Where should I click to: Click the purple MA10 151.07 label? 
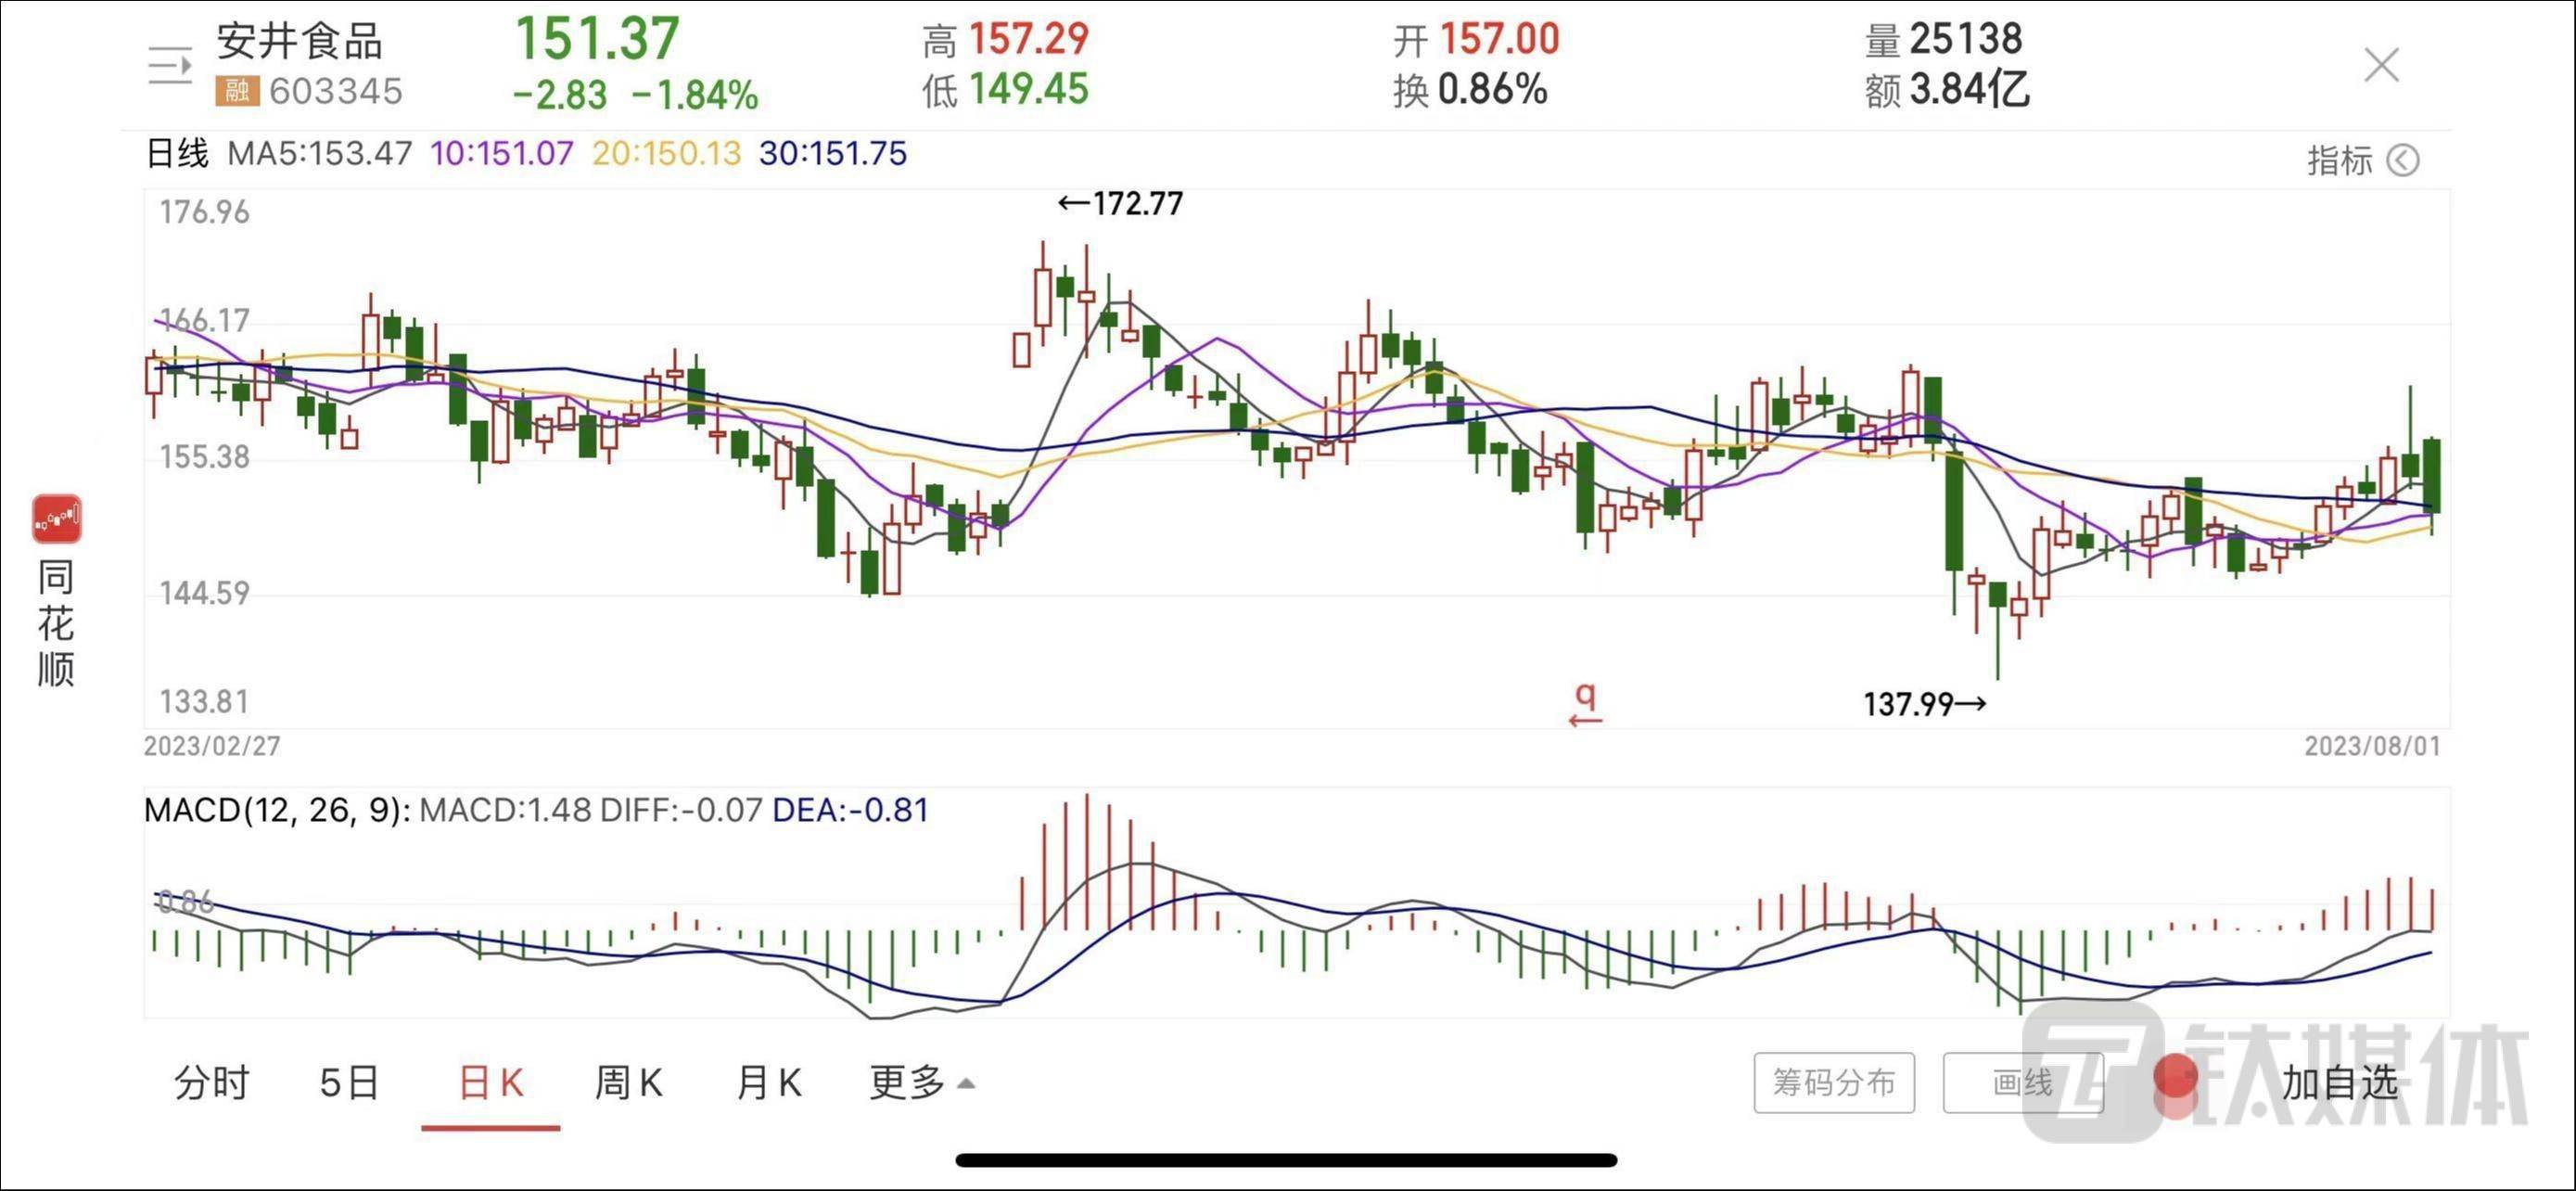pyautogui.click(x=502, y=153)
